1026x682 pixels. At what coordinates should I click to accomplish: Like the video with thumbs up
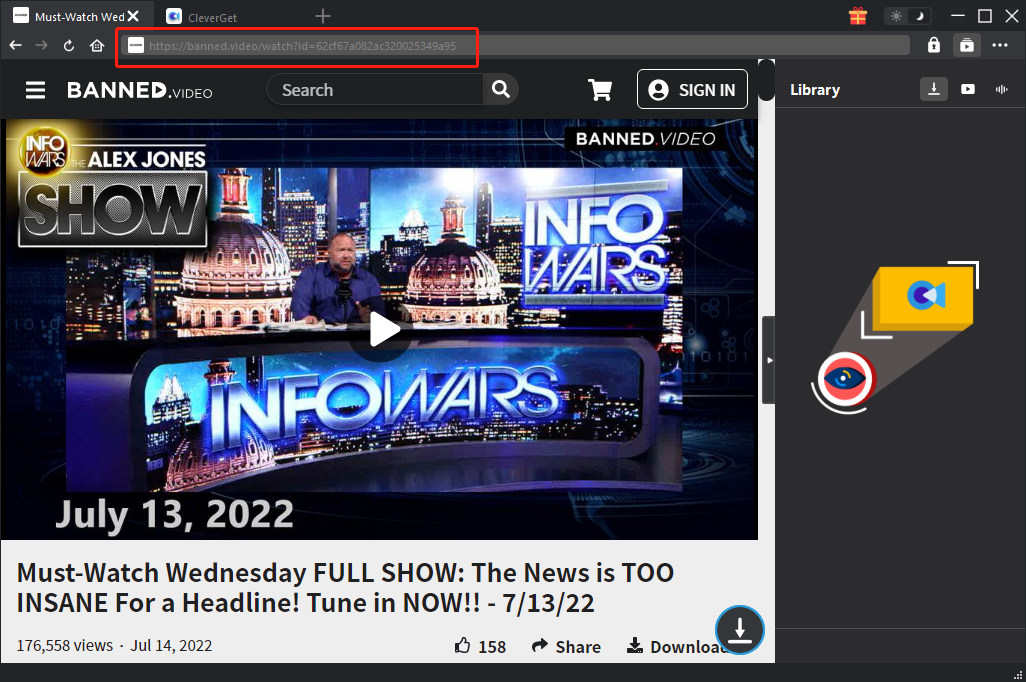click(x=463, y=646)
